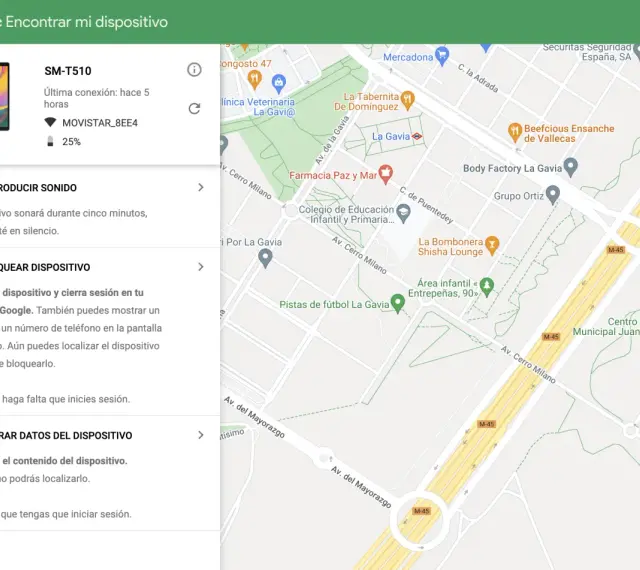Click the SM-T510 device name
Screen dimensions: 640x570
tap(68, 71)
